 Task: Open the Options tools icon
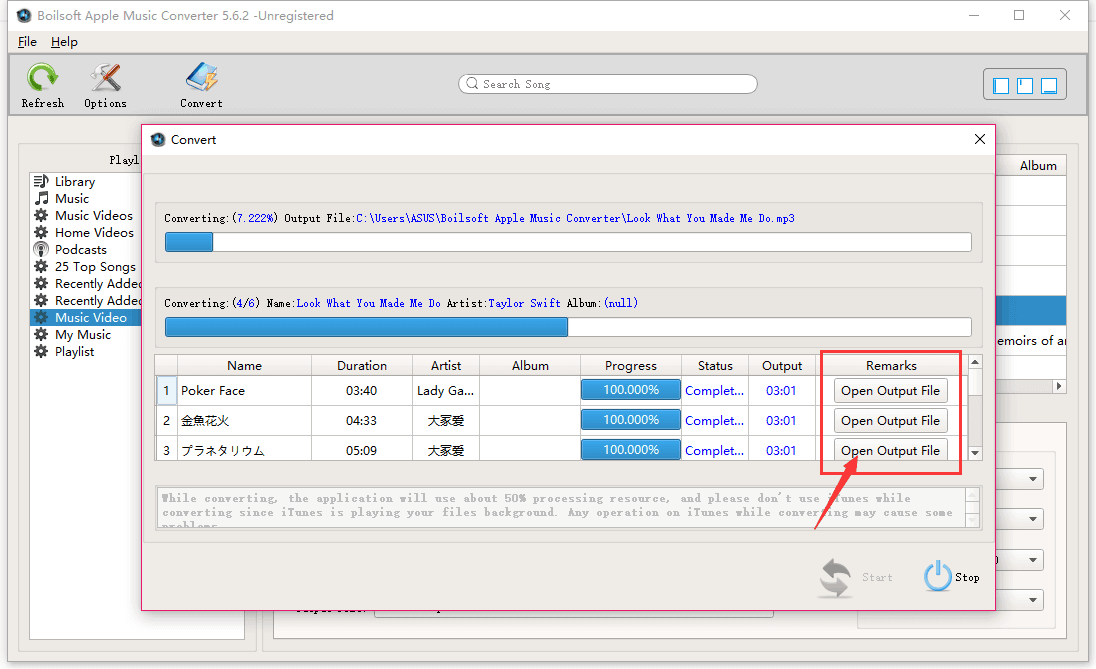click(x=106, y=77)
